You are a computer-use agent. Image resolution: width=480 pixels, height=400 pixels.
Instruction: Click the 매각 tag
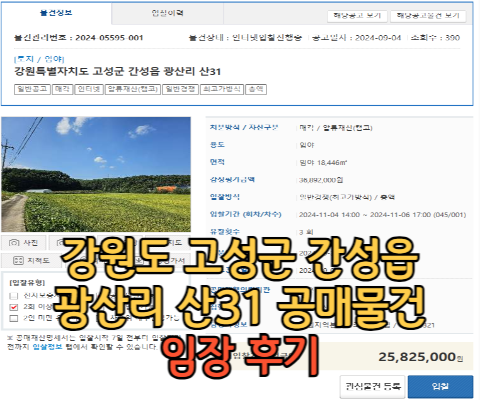[x=63, y=89]
